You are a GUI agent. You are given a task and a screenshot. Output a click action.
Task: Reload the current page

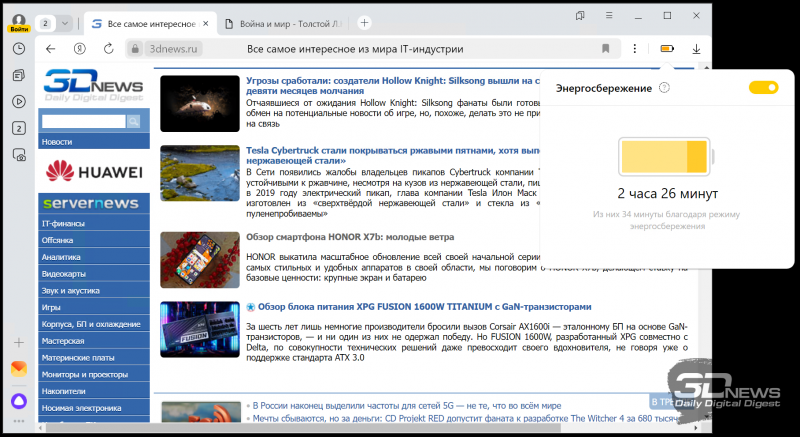107,48
